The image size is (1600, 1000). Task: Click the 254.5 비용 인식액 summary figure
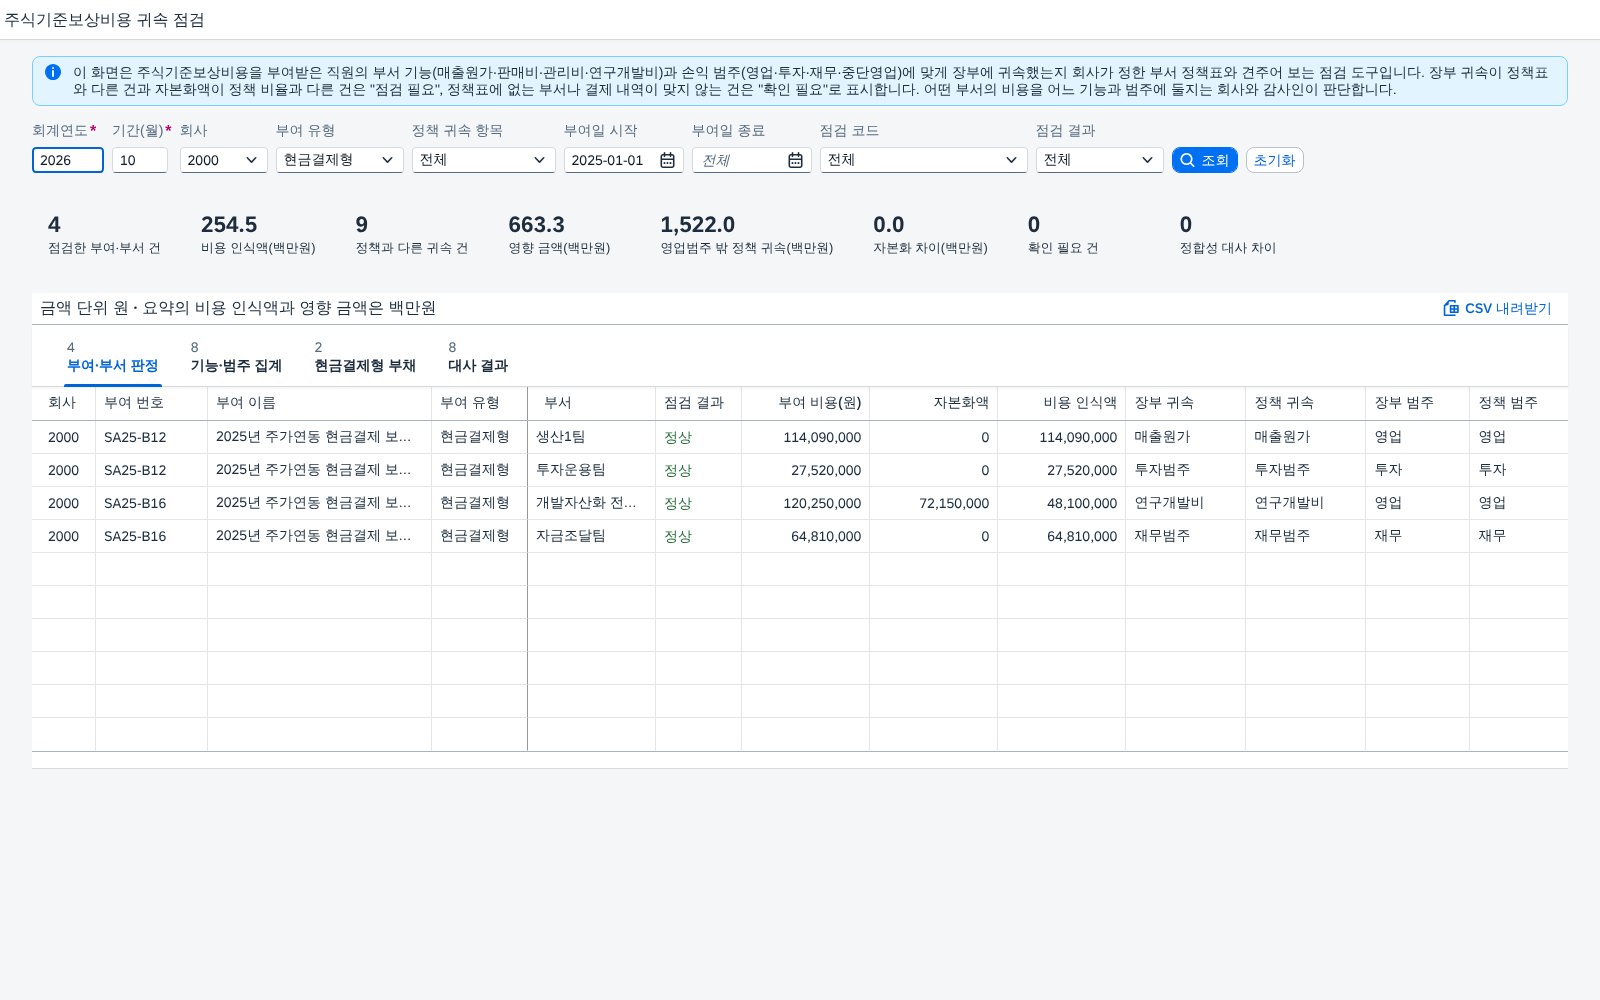tap(229, 225)
